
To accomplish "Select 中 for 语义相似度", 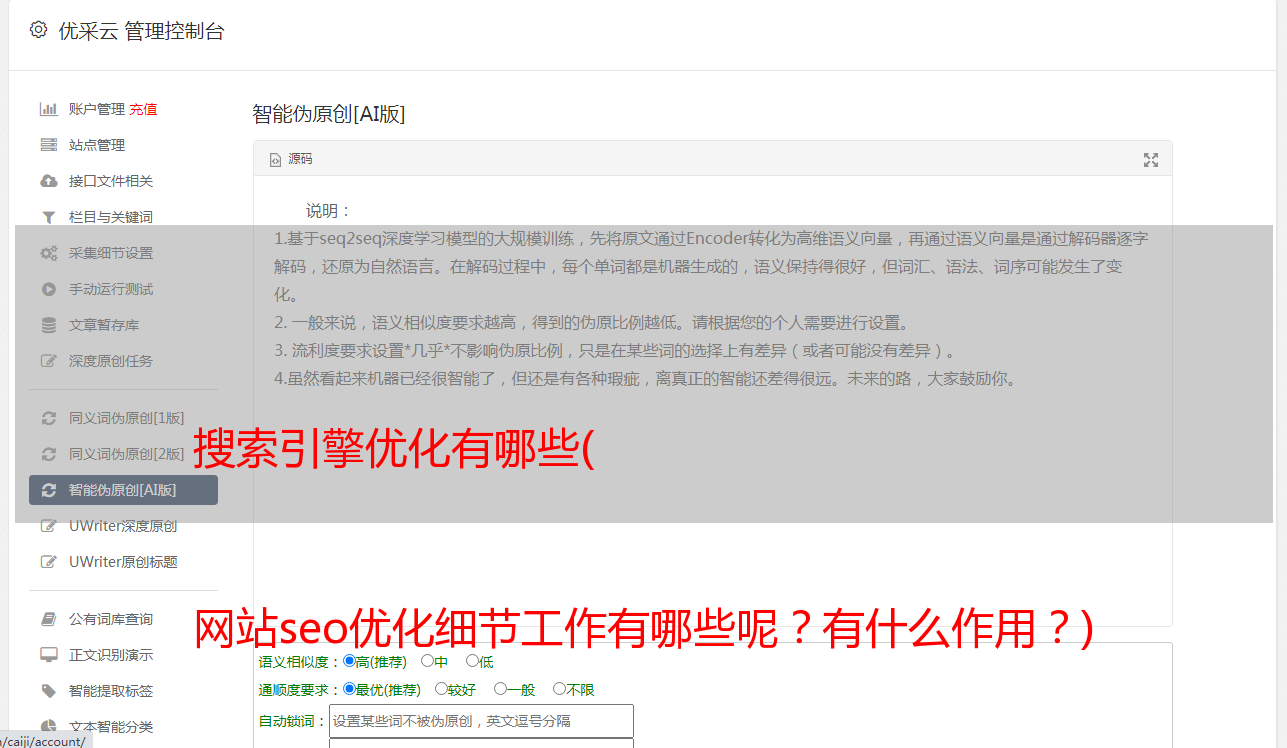I will point(427,661).
